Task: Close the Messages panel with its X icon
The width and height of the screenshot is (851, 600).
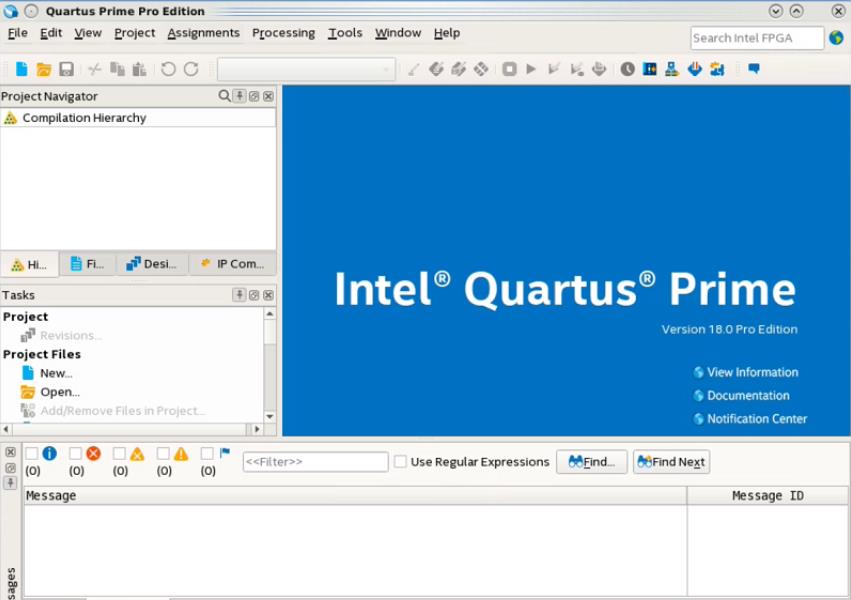Action: 10,452
